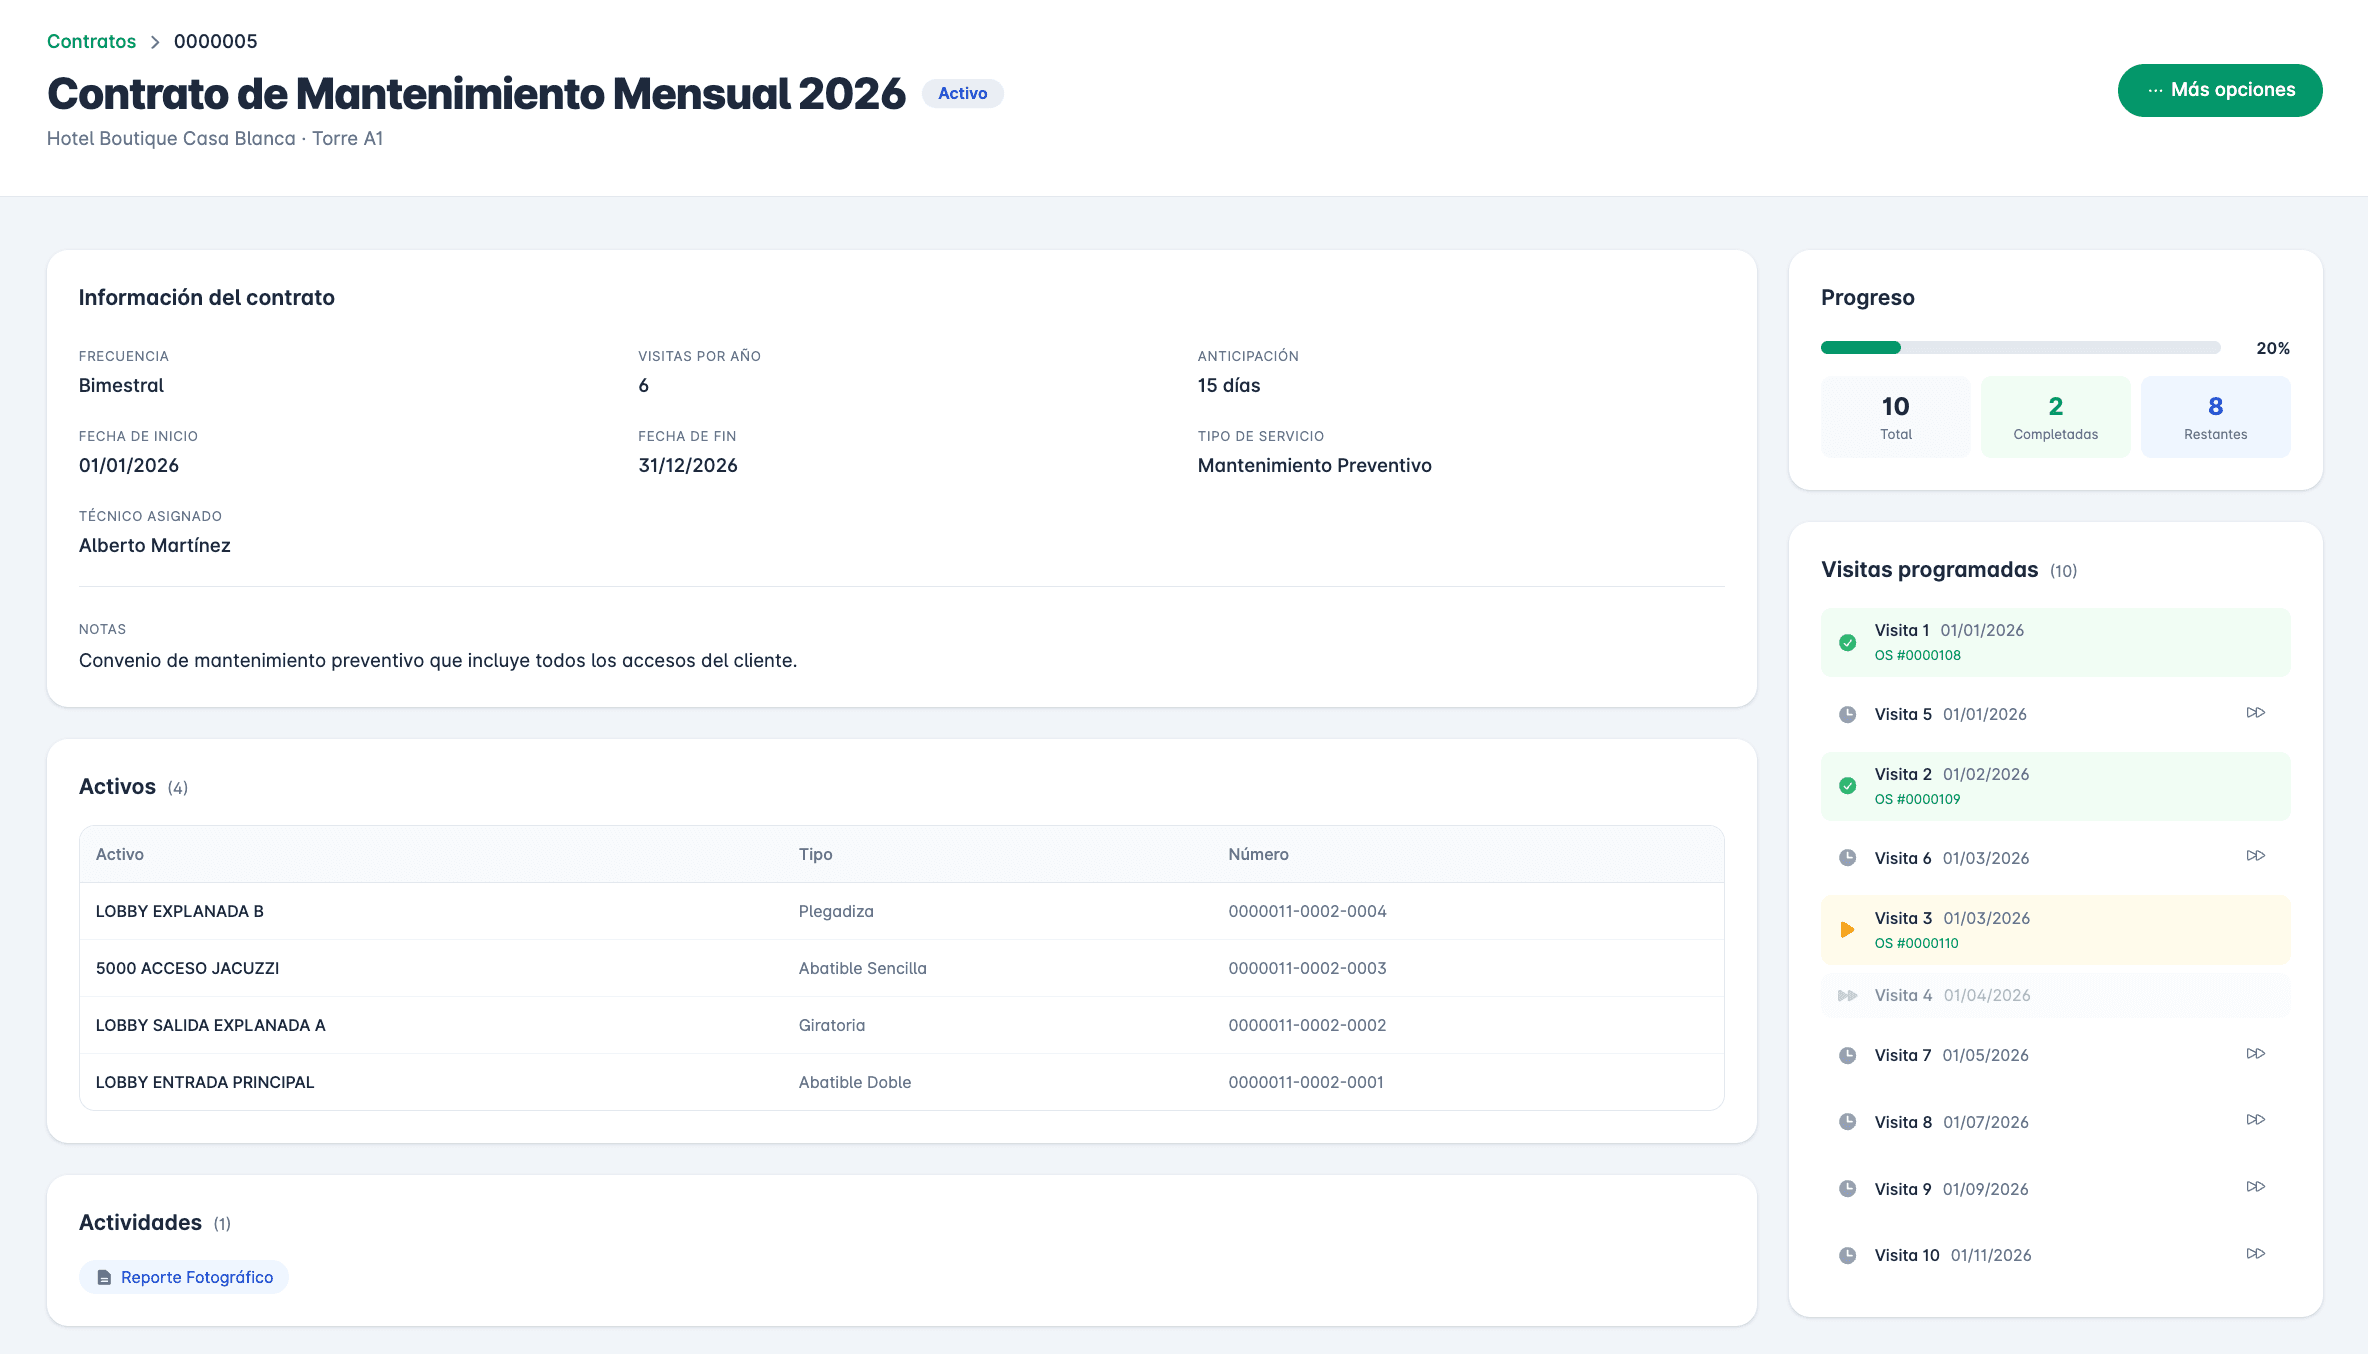The height and width of the screenshot is (1354, 2368).
Task: Click skip icon on Visita 8 row
Action: tap(2255, 1120)
